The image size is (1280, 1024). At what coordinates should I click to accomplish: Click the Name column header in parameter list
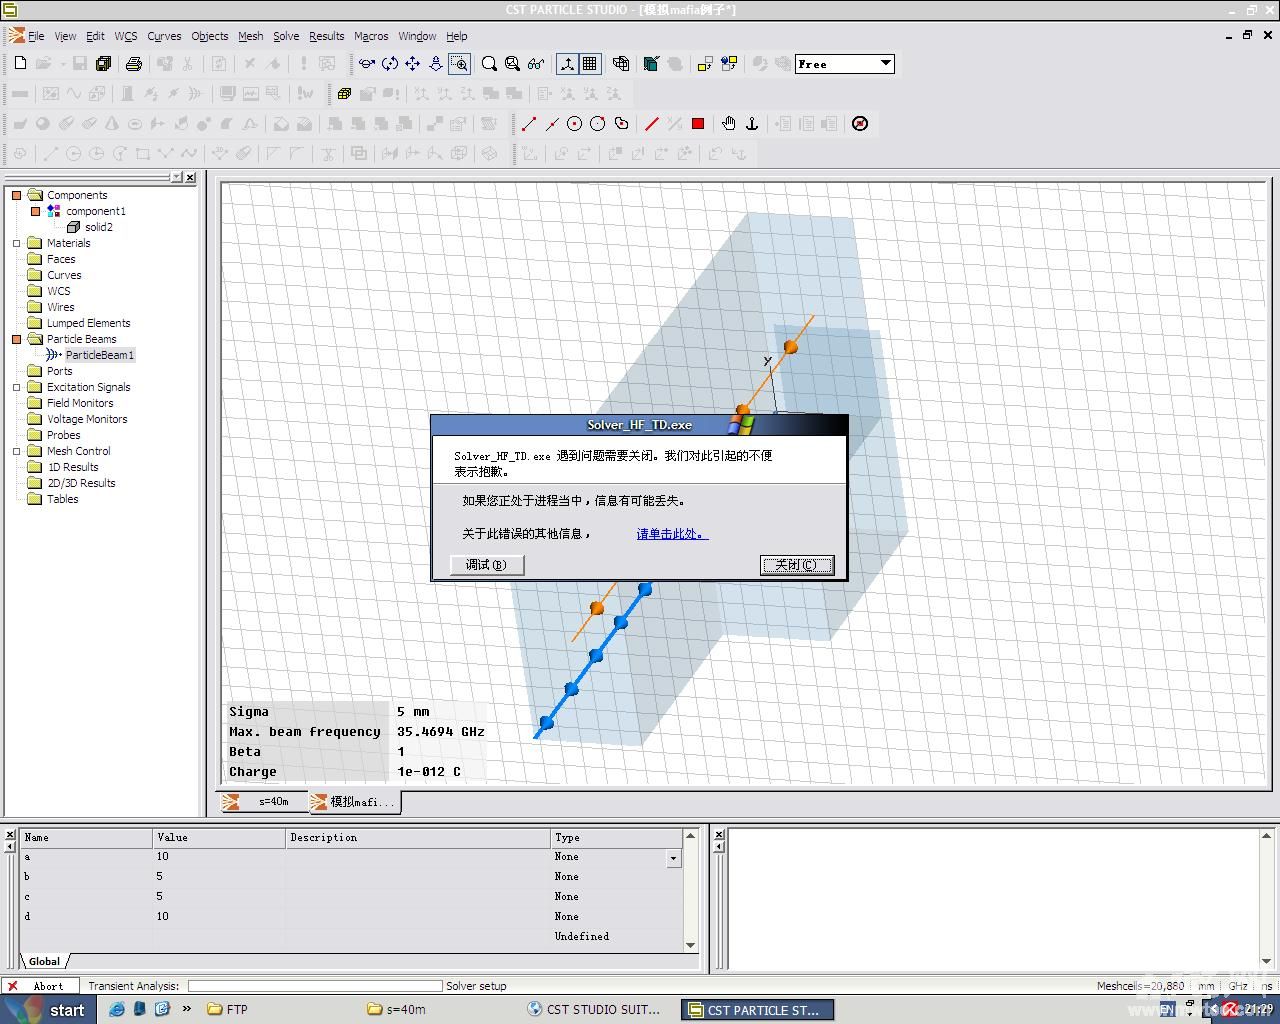coord(86,838)
